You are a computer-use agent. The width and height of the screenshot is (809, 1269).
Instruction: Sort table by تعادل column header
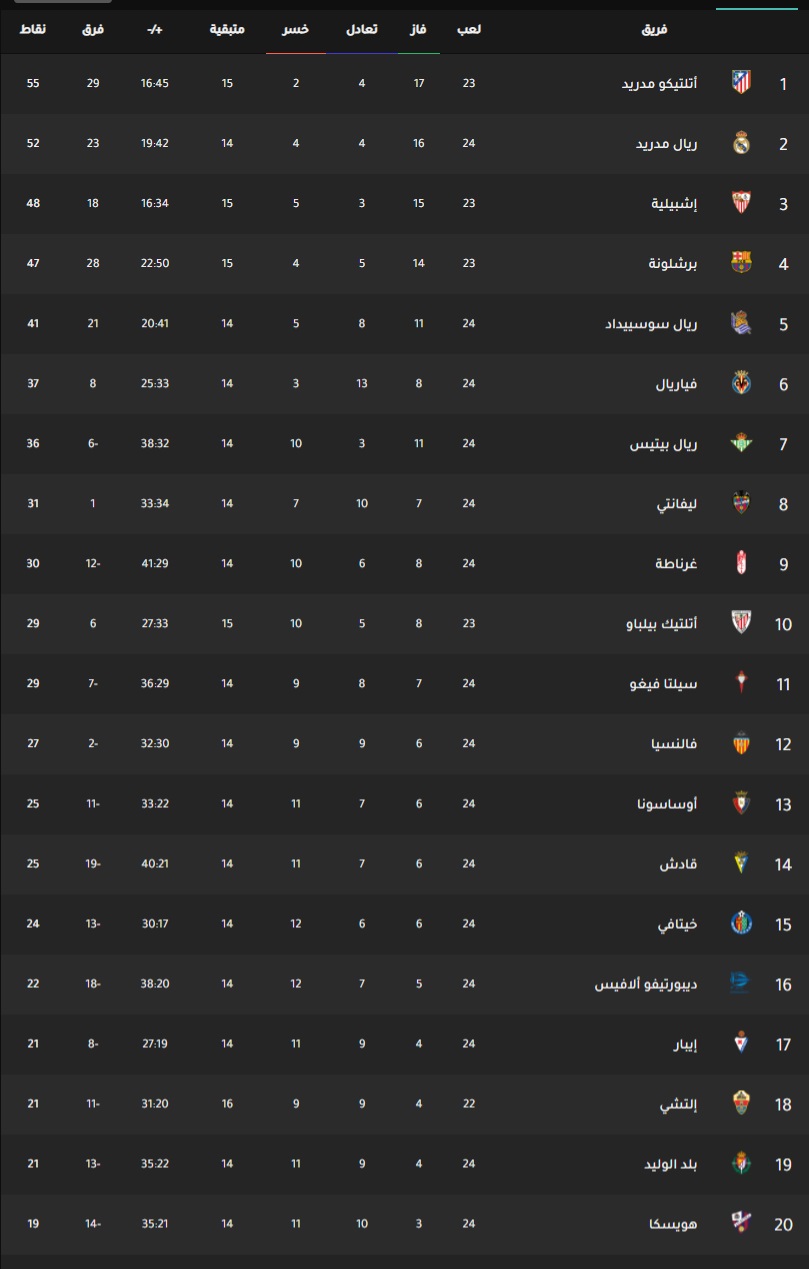(361, 29)
